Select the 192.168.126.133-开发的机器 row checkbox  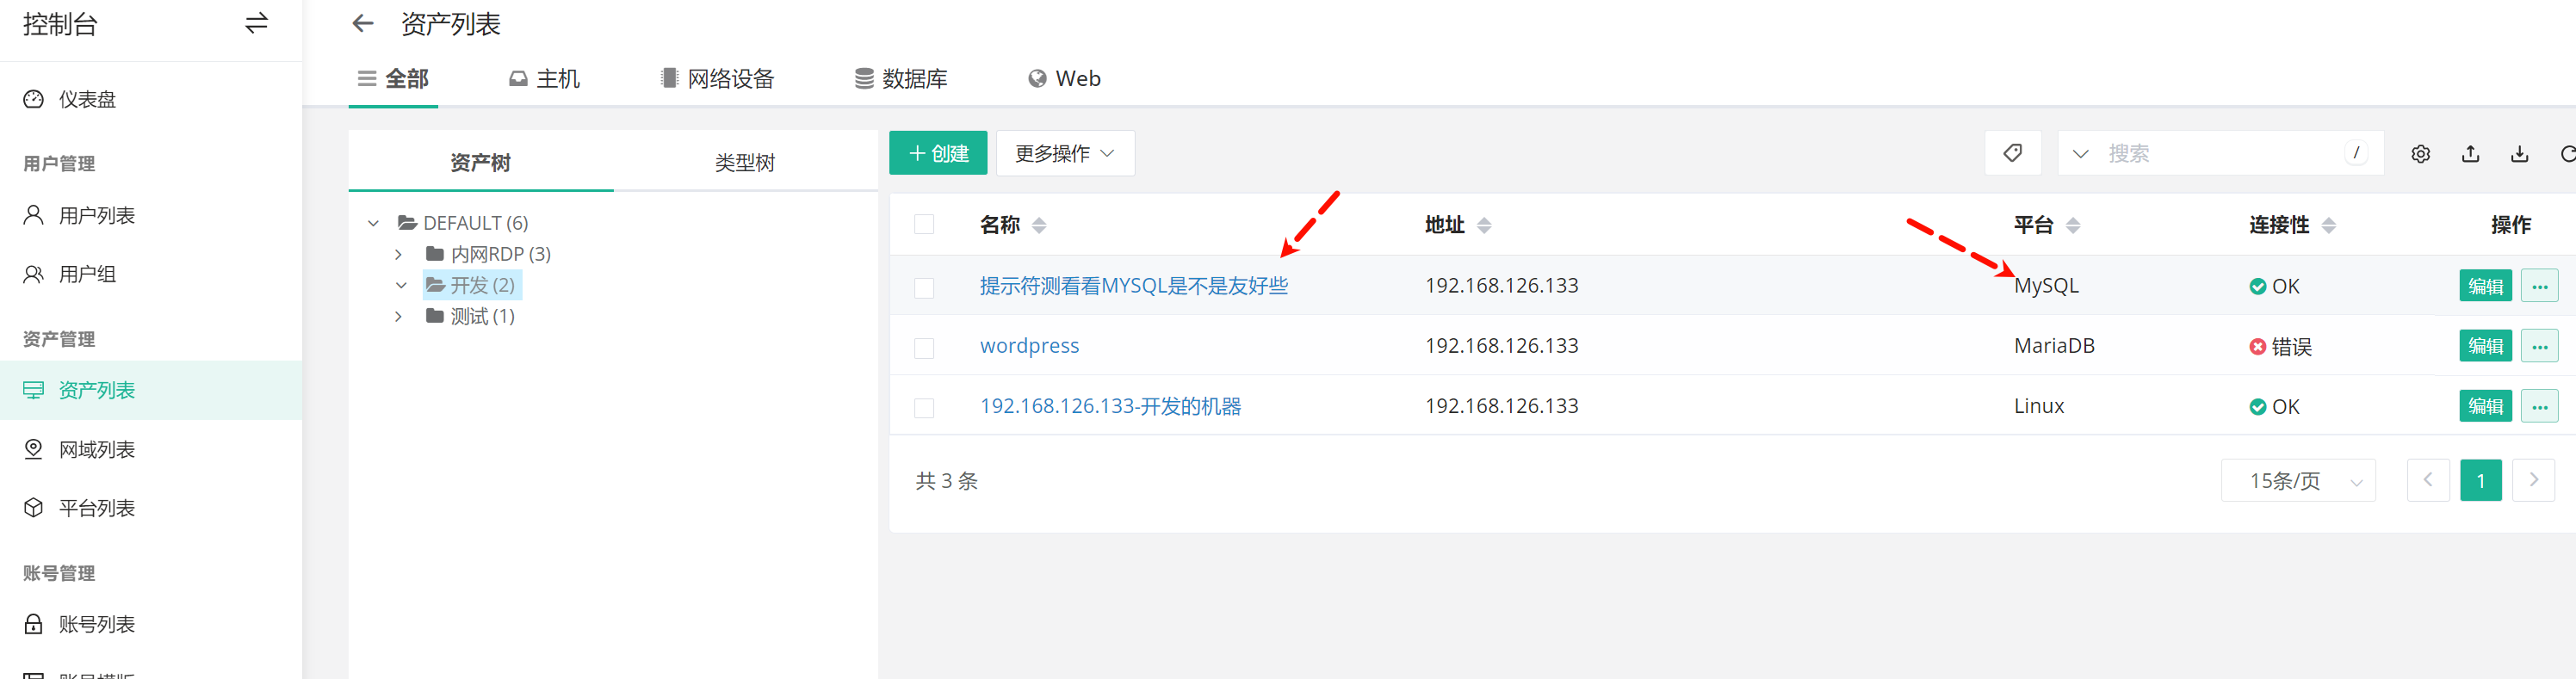click(x=924, y=407)
